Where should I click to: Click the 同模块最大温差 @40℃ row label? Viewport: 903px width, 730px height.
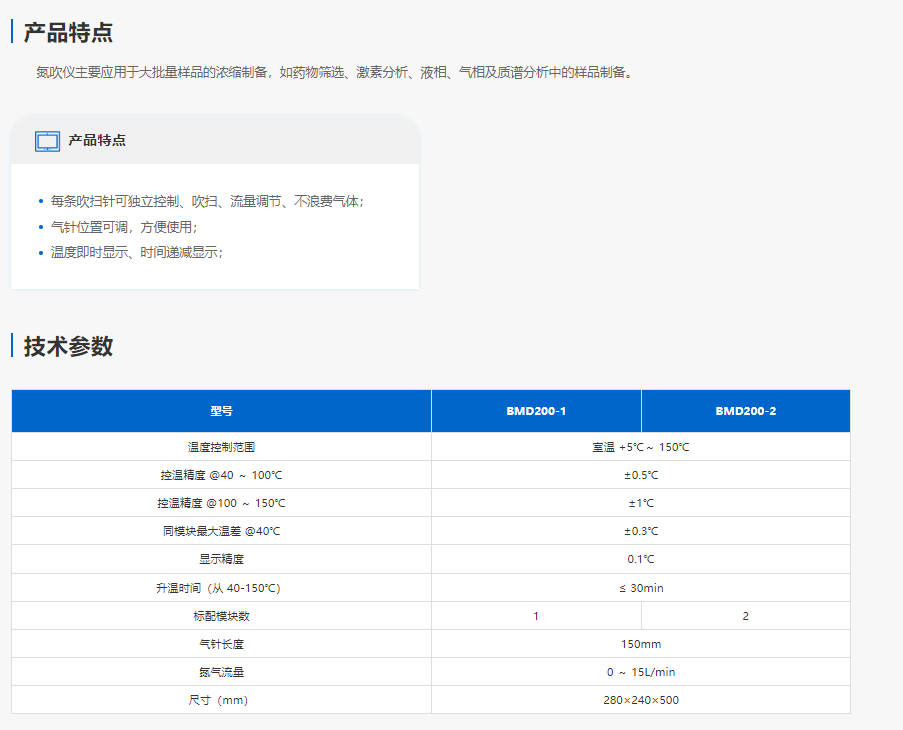(221, 531)
